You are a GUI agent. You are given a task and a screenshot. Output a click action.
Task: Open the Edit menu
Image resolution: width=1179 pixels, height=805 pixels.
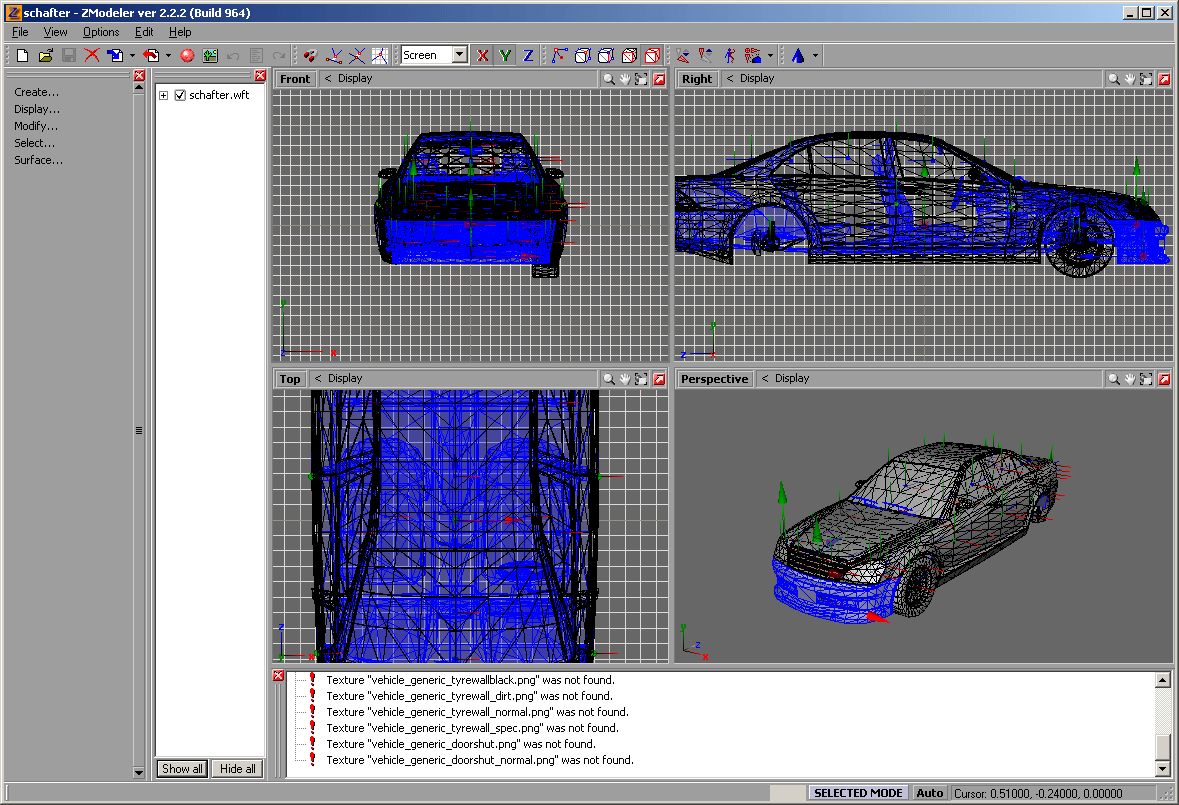click(143, 32)
